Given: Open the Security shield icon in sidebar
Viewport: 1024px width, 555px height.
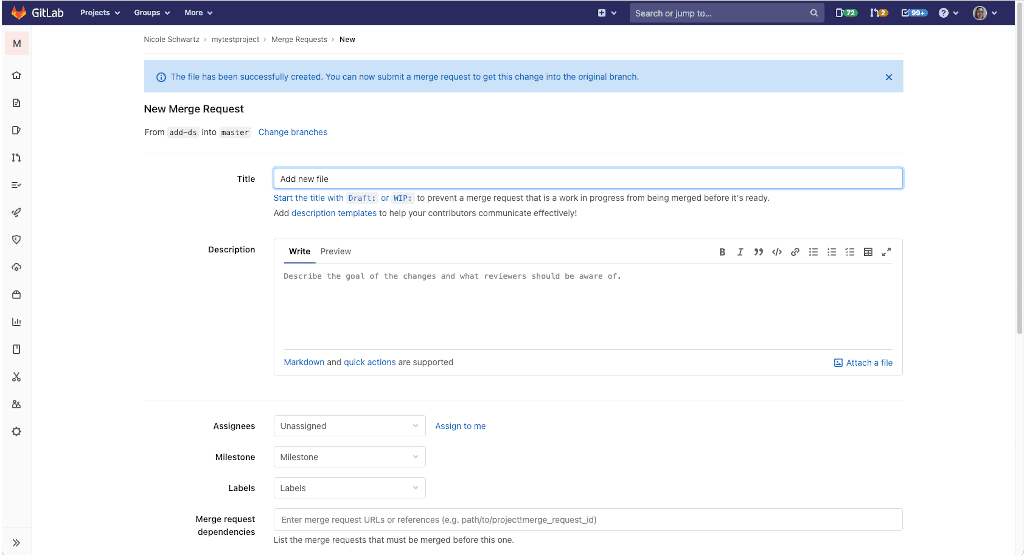Looking at the screenshot, I should (16, 240).
